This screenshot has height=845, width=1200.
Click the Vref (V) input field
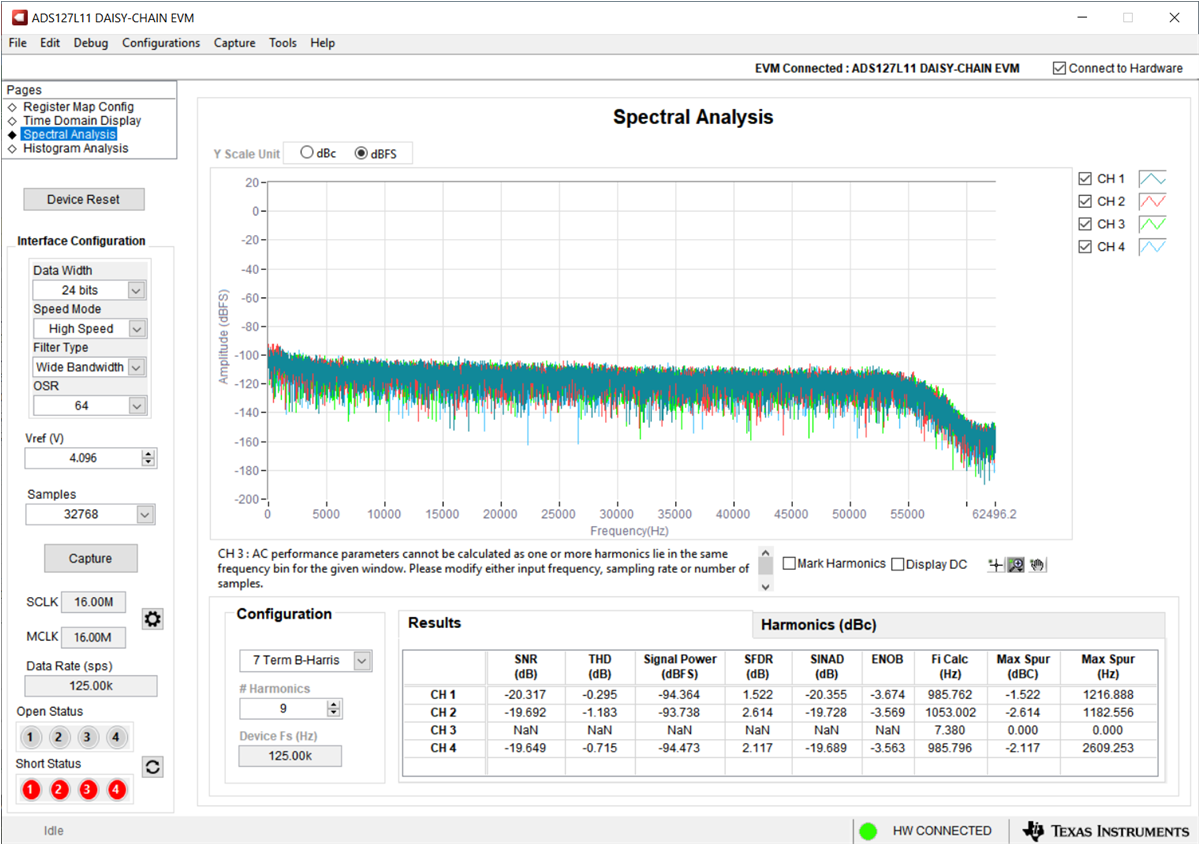[x=82, y=458]
